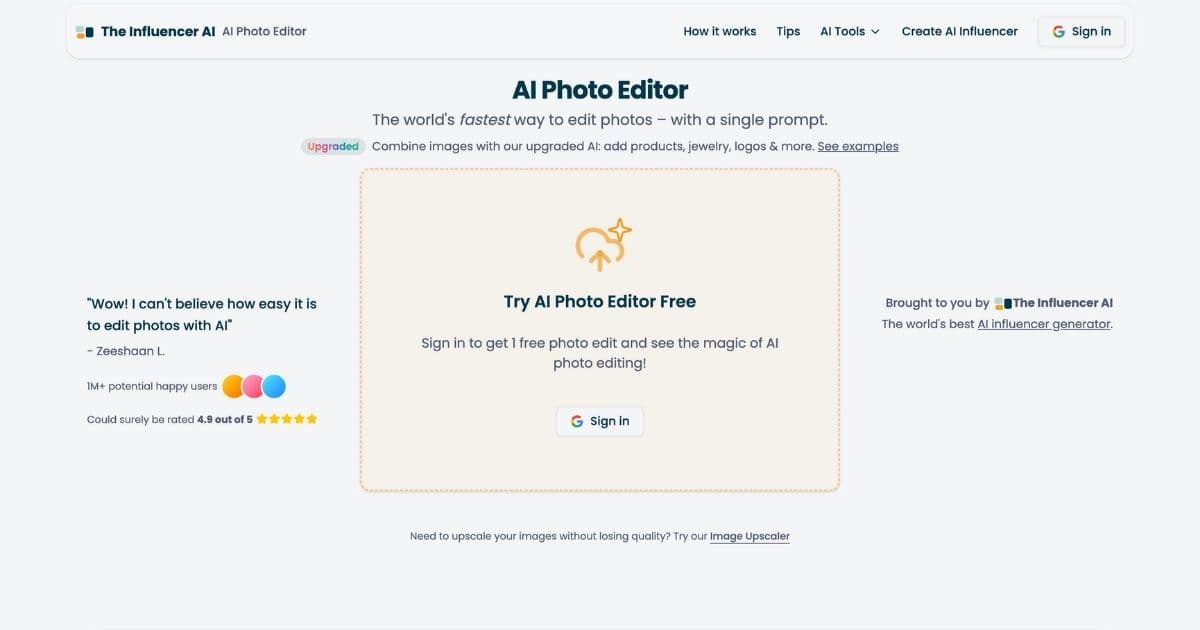Click the upload cloud icon with sparkle
This screenshot has width=1200, height=630.
600,243
